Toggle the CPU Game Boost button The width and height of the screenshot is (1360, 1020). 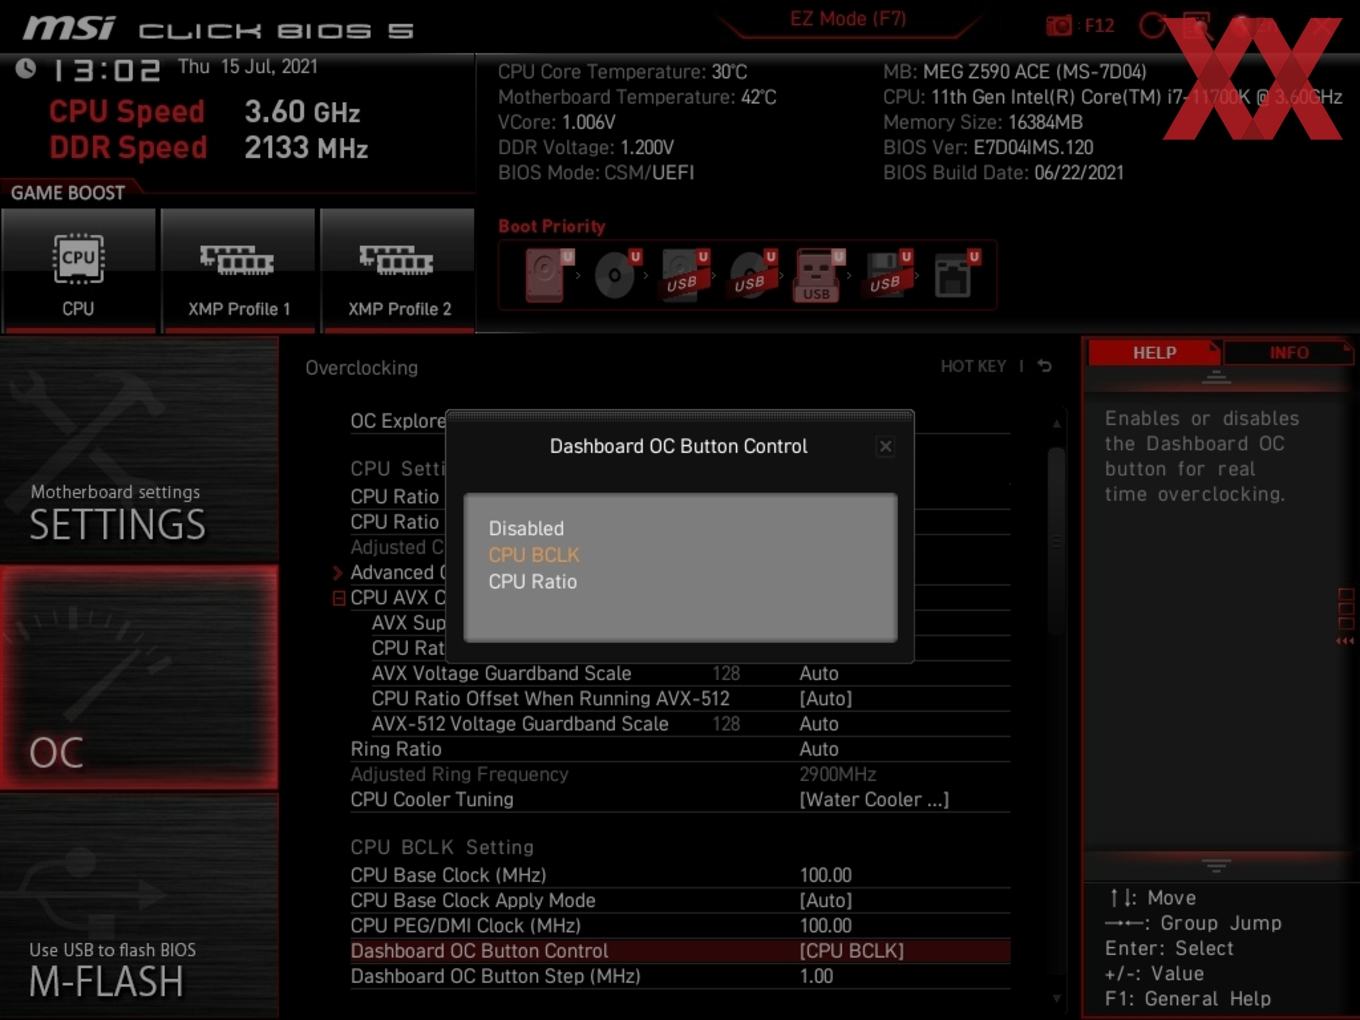78,270
